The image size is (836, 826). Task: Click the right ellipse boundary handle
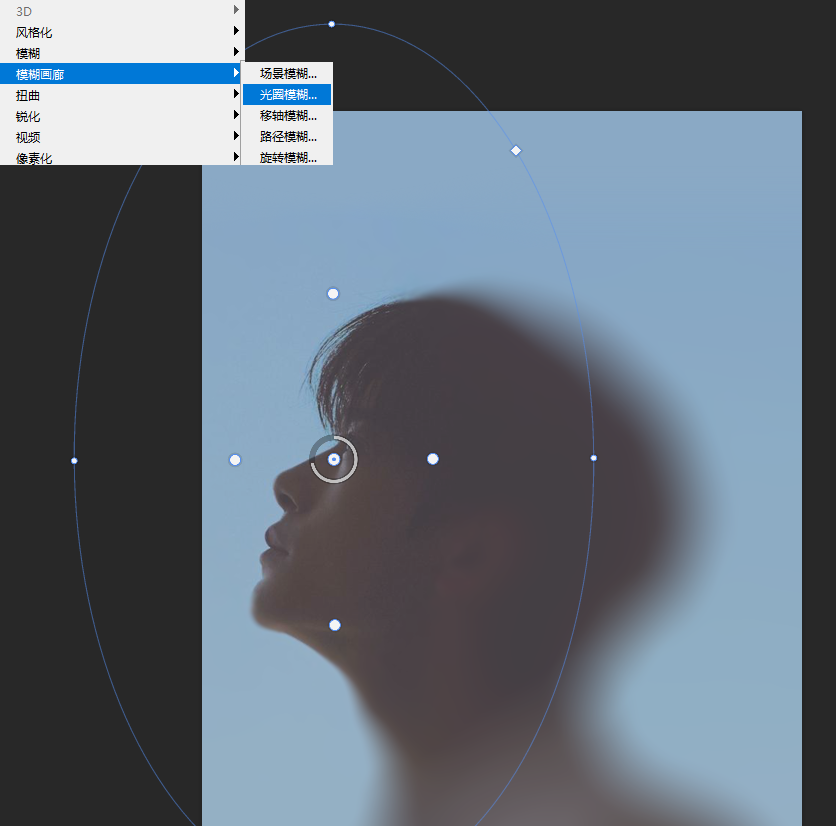[593, 458]
